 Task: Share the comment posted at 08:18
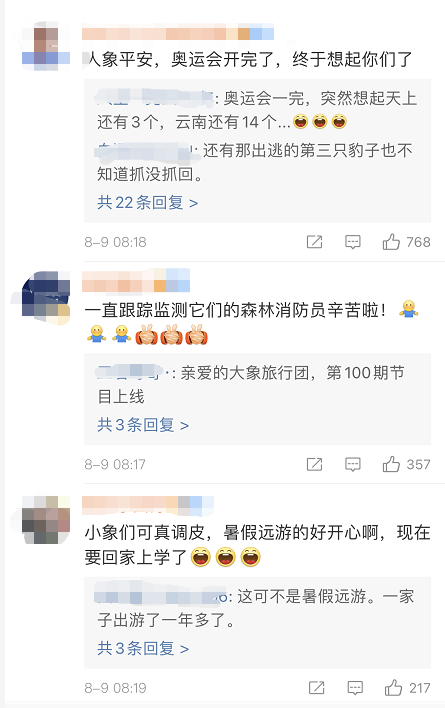click(314, 242)
